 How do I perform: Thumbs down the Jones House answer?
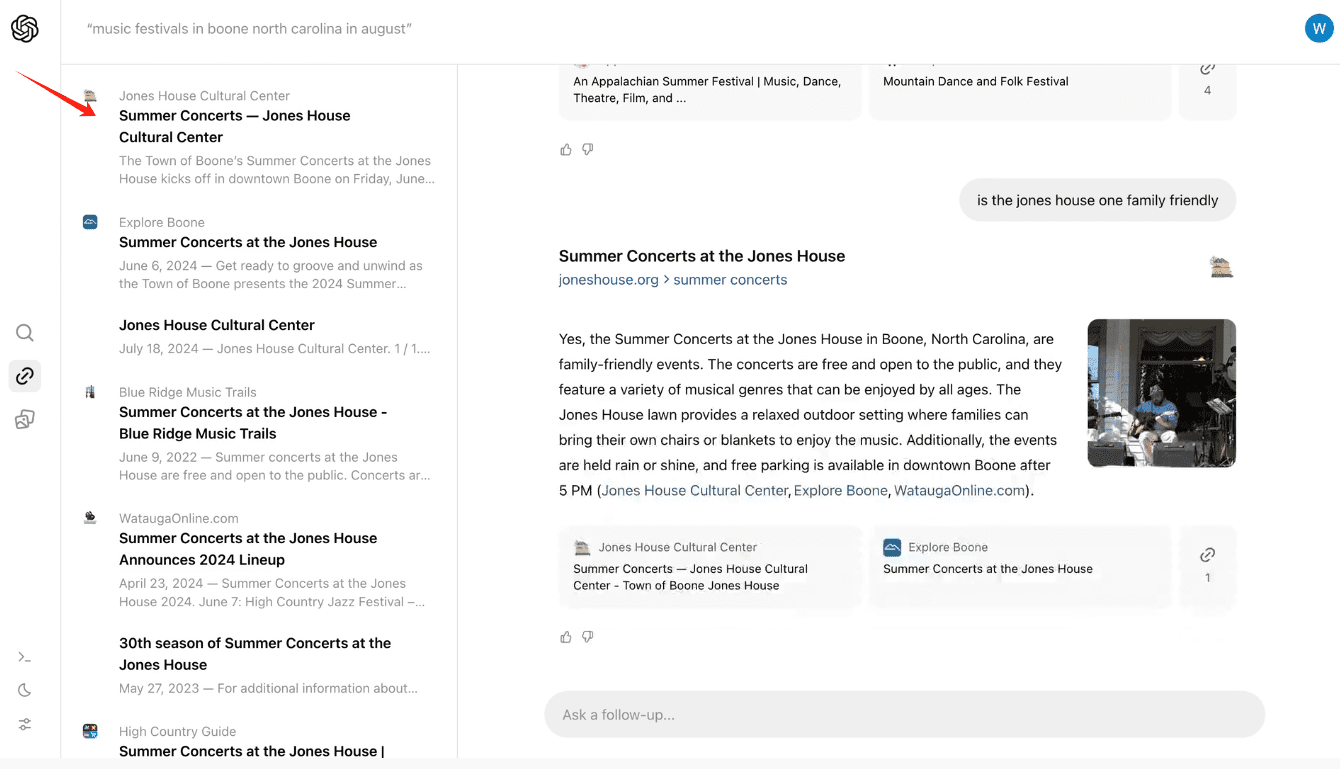588,636
